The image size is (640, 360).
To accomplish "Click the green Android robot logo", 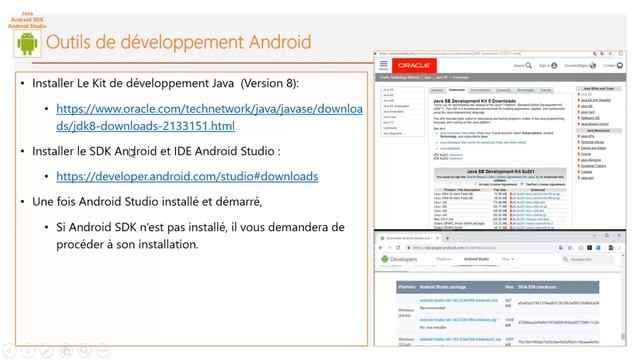I will pyautogui.click(x=27, y=43).
